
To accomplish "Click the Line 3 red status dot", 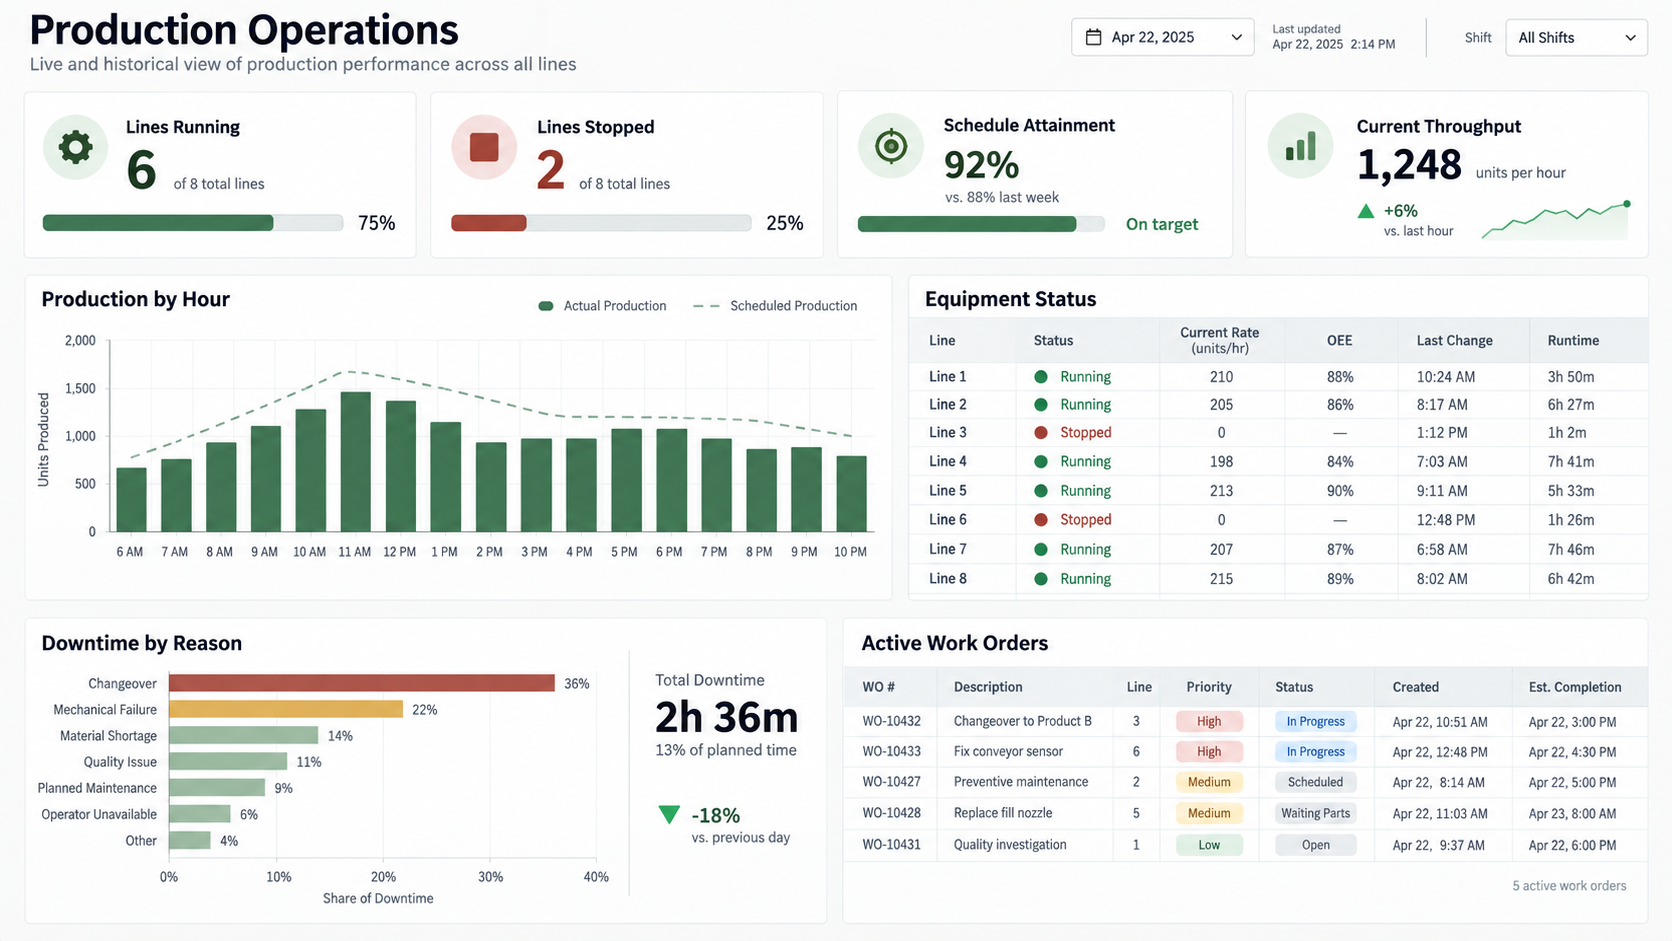I will pos(1041,433).
